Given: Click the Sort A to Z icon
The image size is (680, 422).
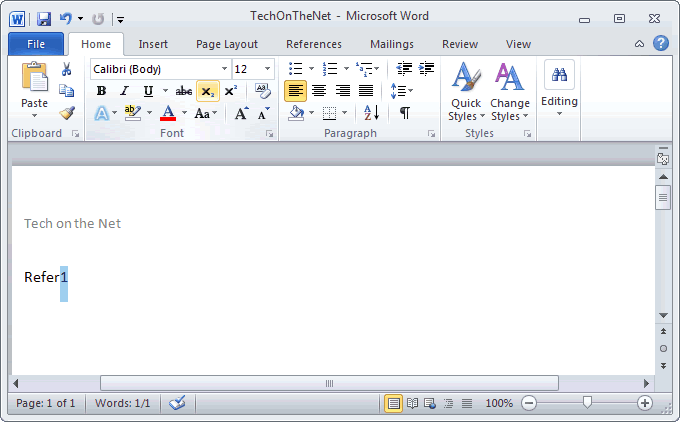Looking at the screenshot, I should pos(372,113).
